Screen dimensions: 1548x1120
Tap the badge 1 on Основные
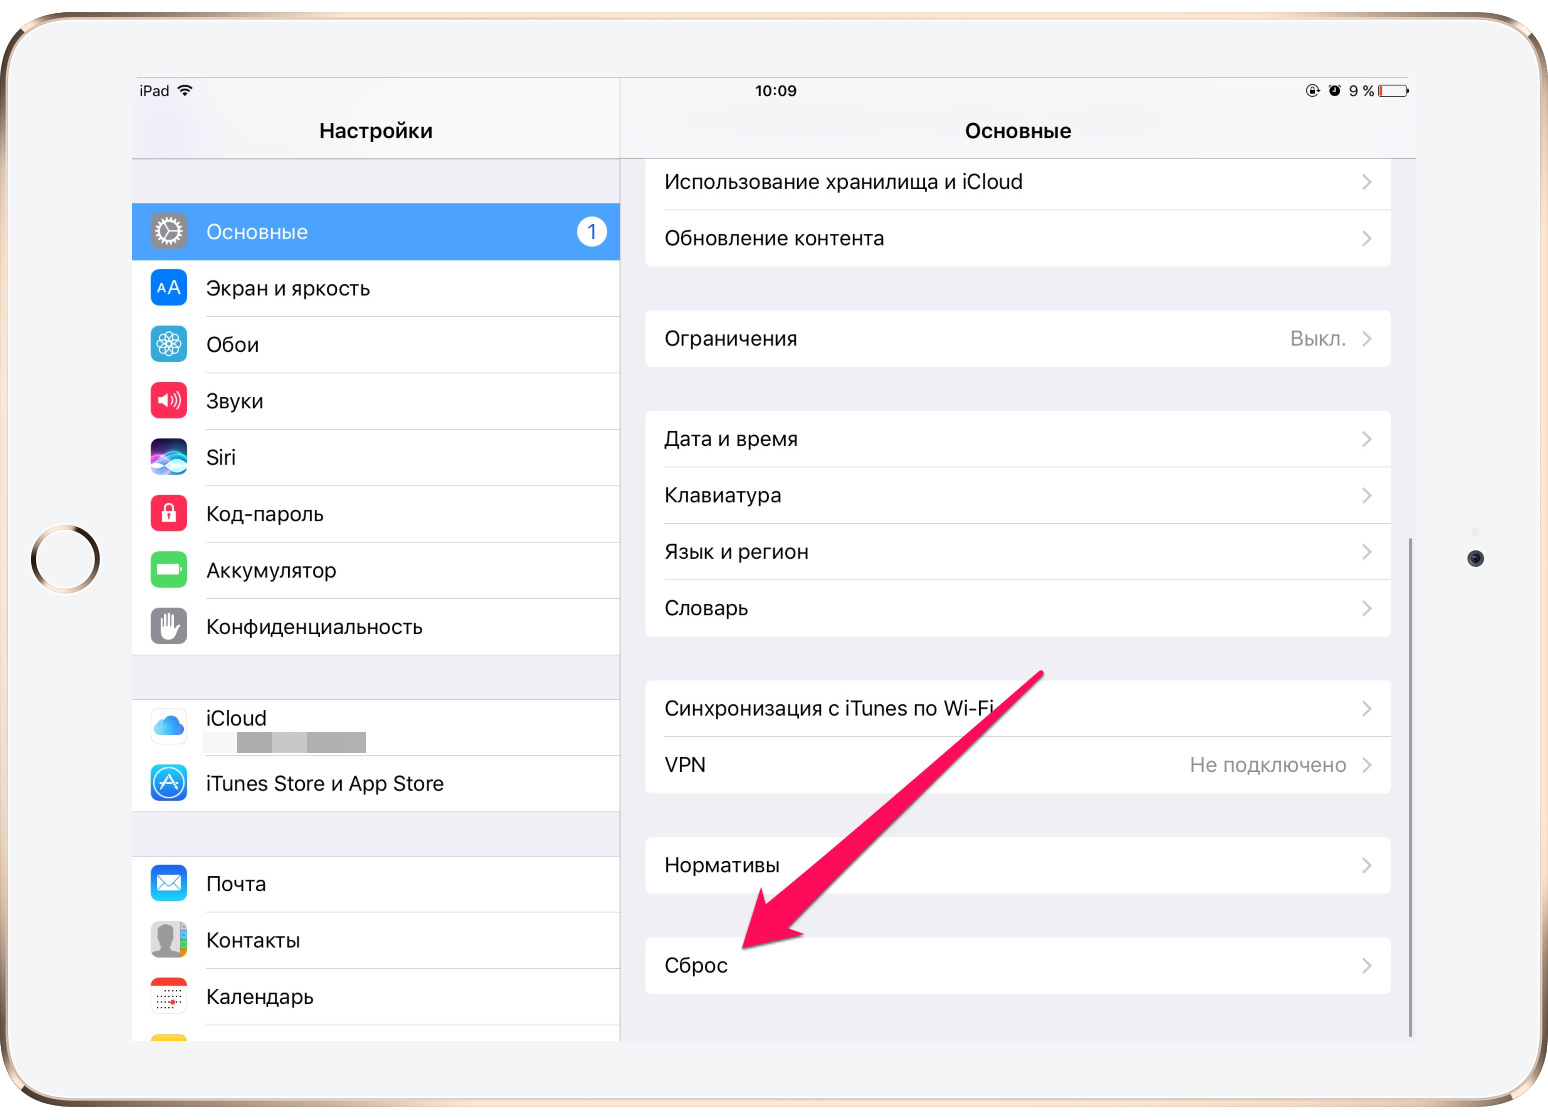pyautogui.click(x=592, y=232)
